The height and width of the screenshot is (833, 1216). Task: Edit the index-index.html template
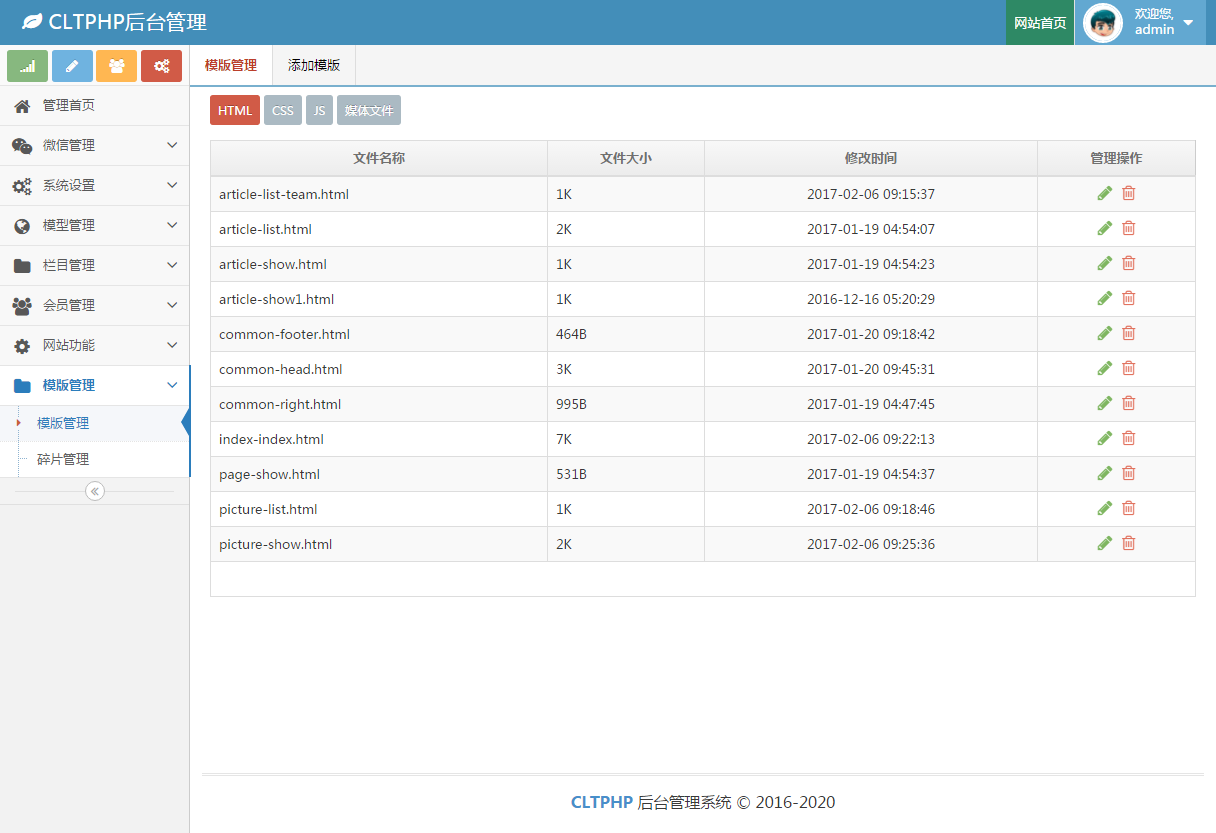click(1104, 438)
